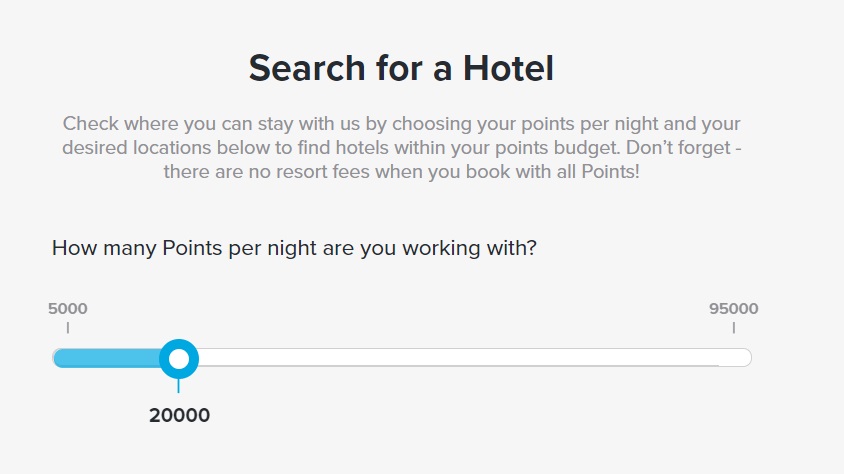Click the 20000 current value label

point(179,415)
